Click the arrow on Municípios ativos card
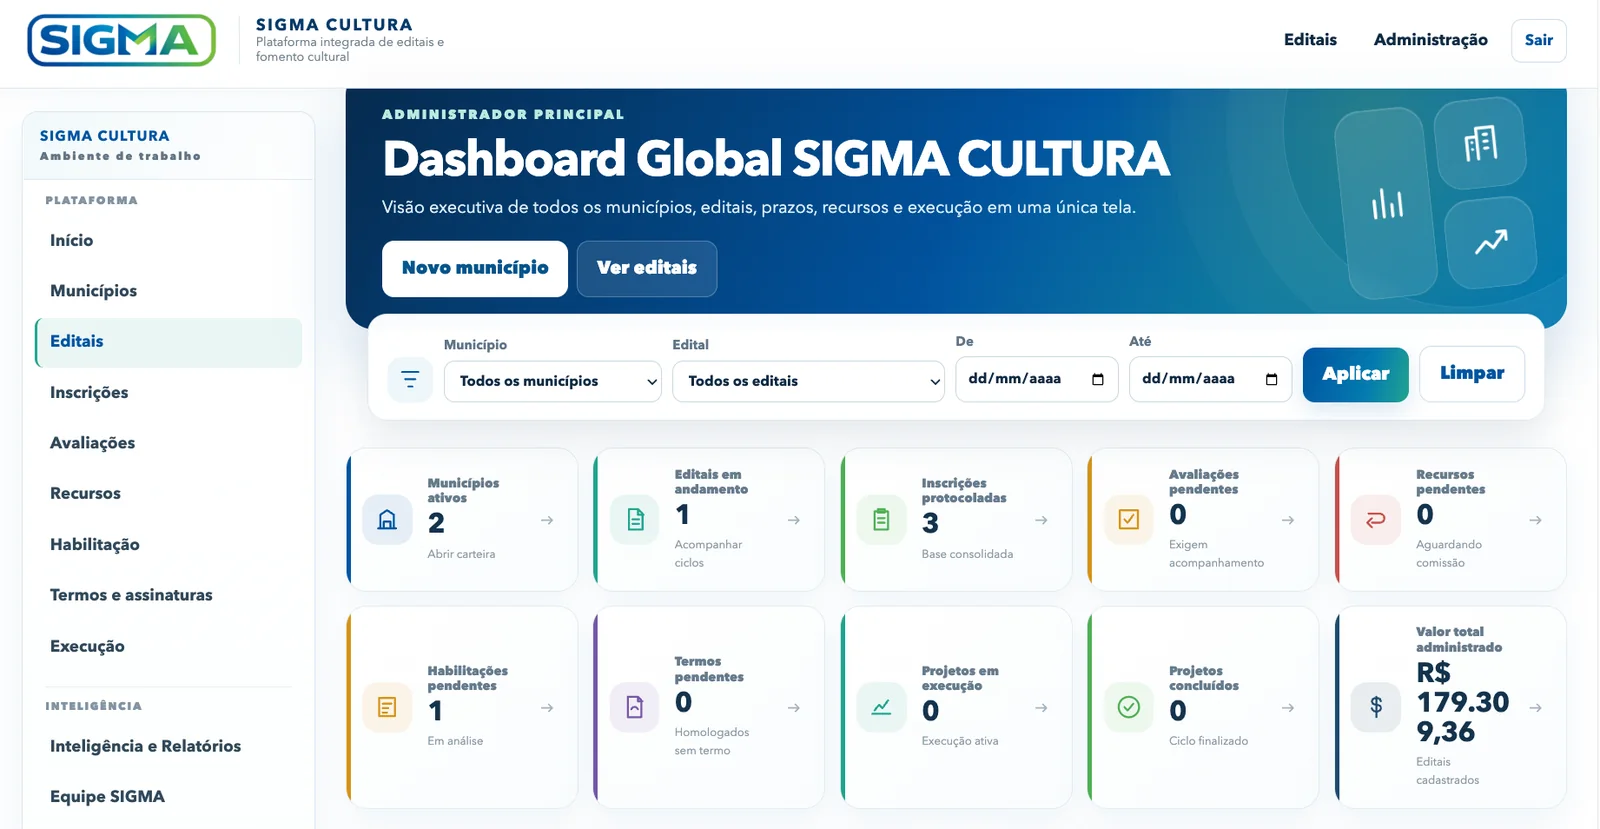The height and width of the screenshot is (829, 1600). [x=547, y=520]
